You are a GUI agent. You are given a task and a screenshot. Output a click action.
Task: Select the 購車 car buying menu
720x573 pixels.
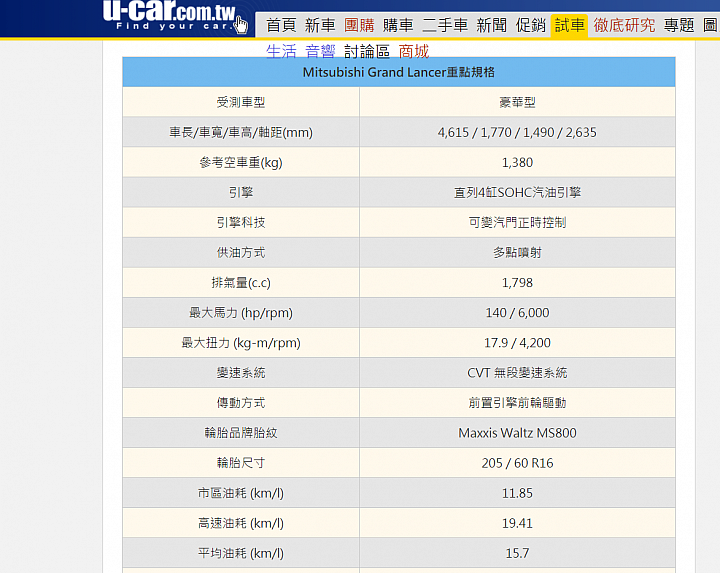pos(398,25)
